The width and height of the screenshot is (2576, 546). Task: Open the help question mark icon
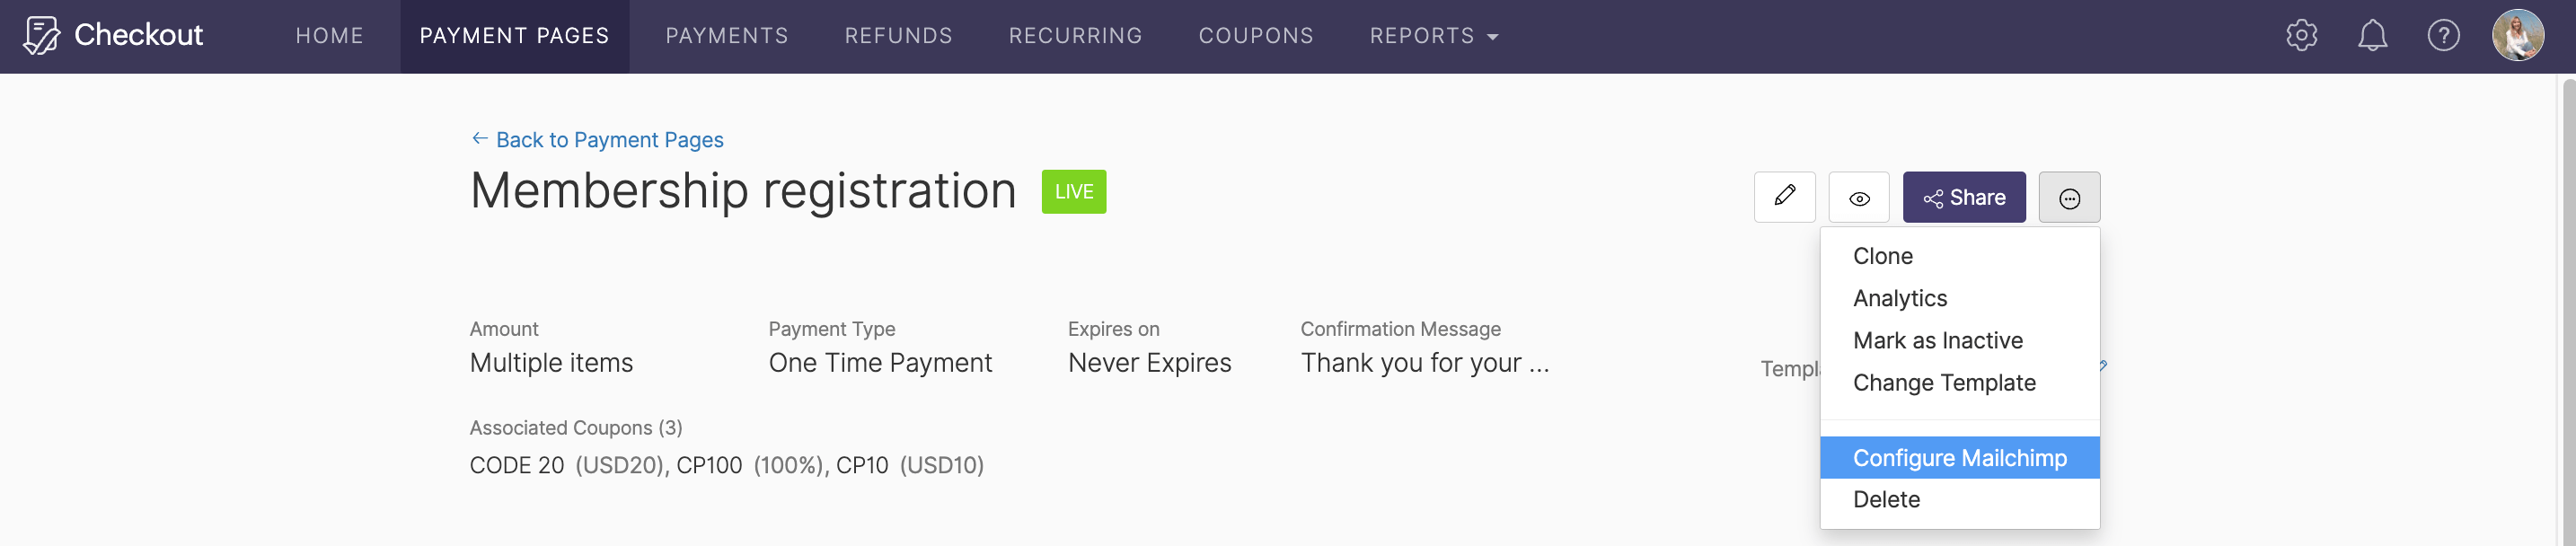click(2443, 35)
